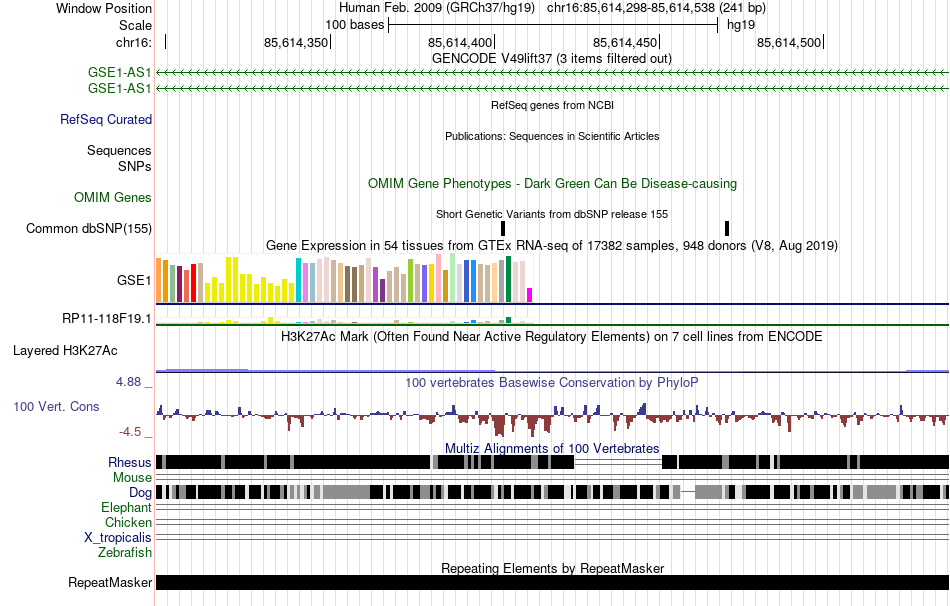Open the GTEx Gene Expression track title
The height and width of the screenshot is (606, 950).
click(552, 245)
